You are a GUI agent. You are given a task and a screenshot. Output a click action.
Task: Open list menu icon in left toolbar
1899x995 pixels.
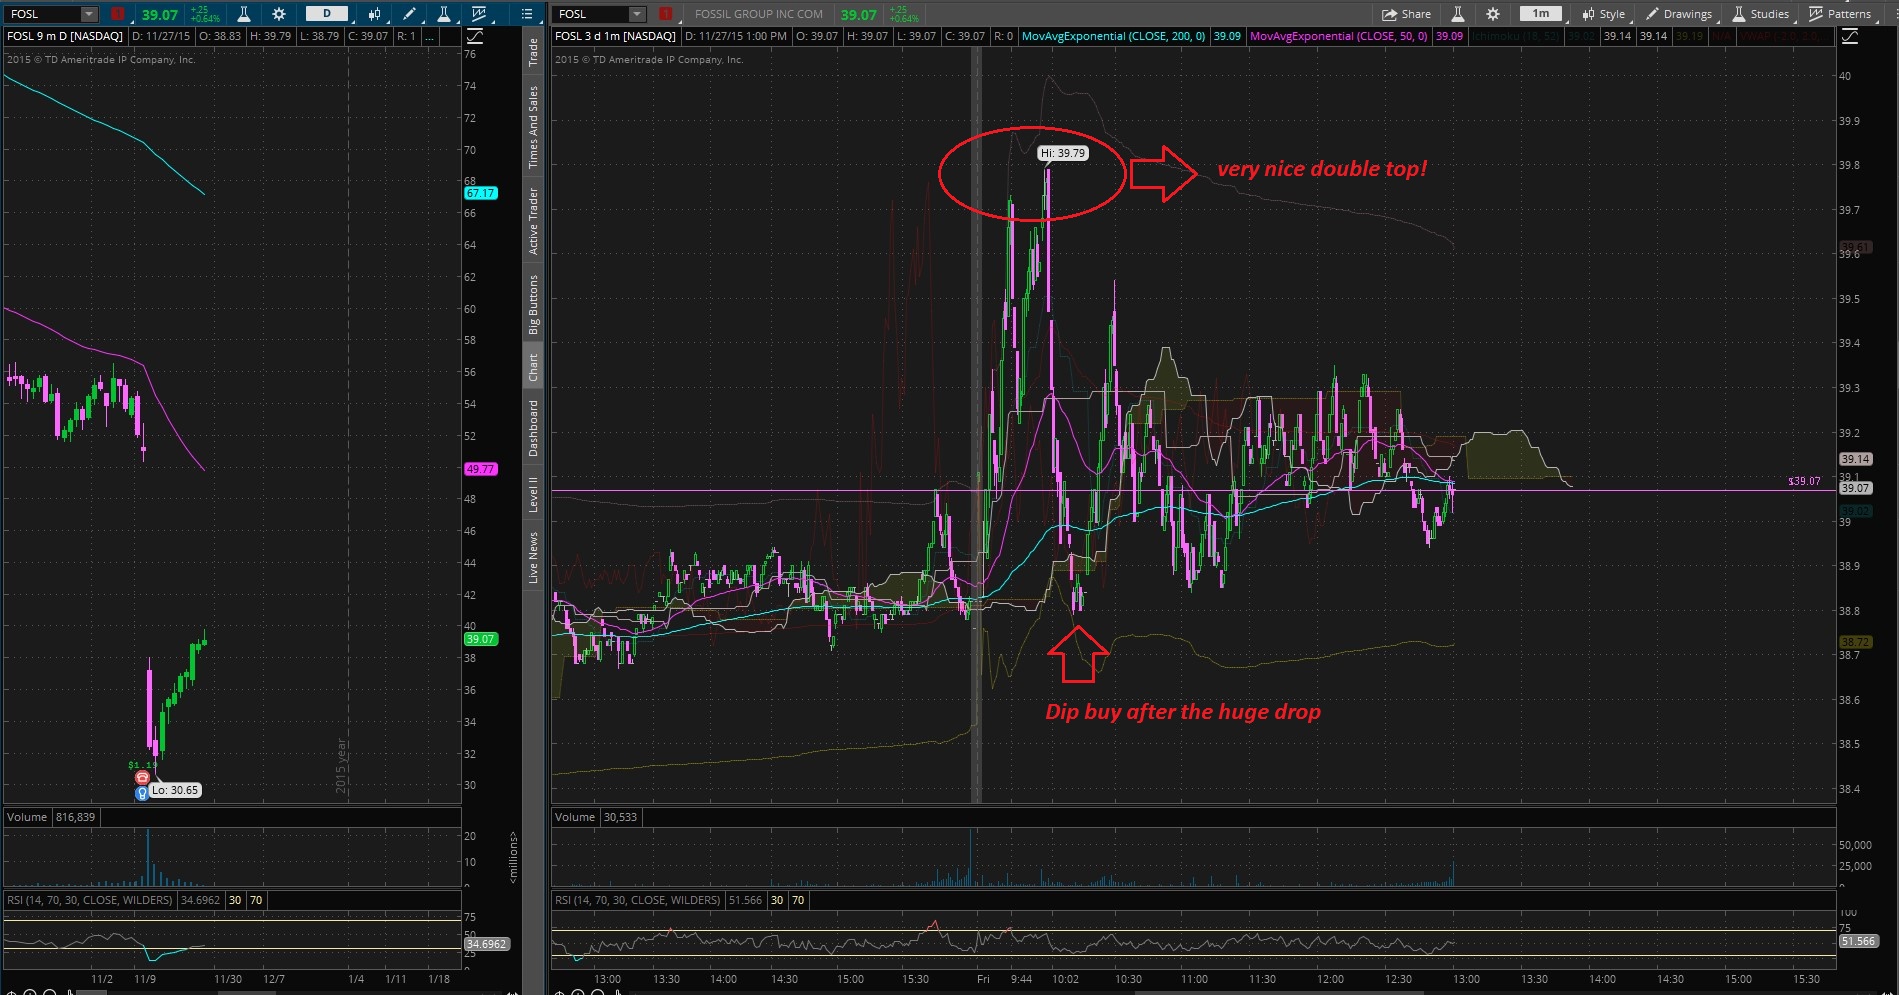pyautogui.click(x=527, y=14)
